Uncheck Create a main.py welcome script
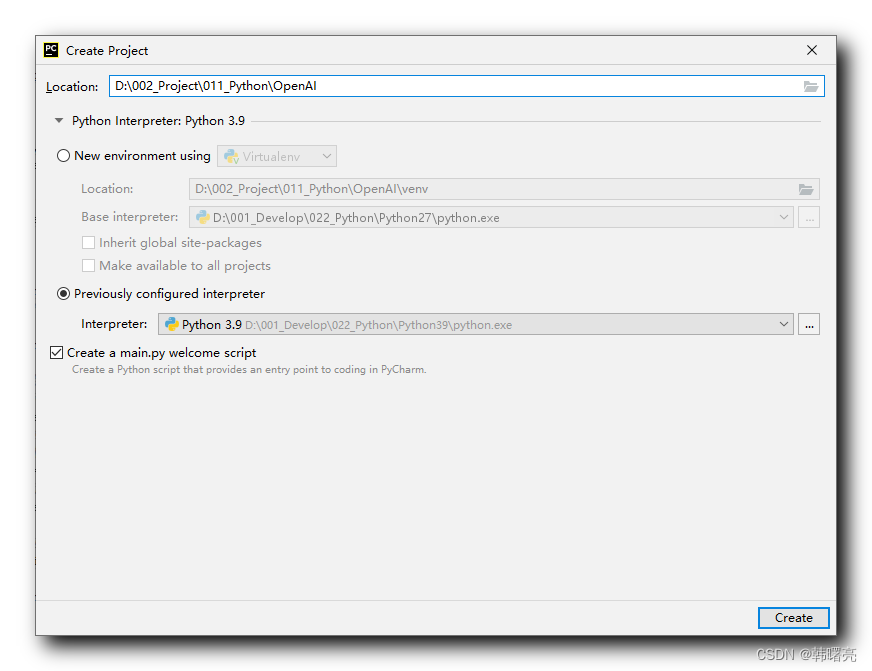This screenshot has width=872, height=671. point(56,352)
